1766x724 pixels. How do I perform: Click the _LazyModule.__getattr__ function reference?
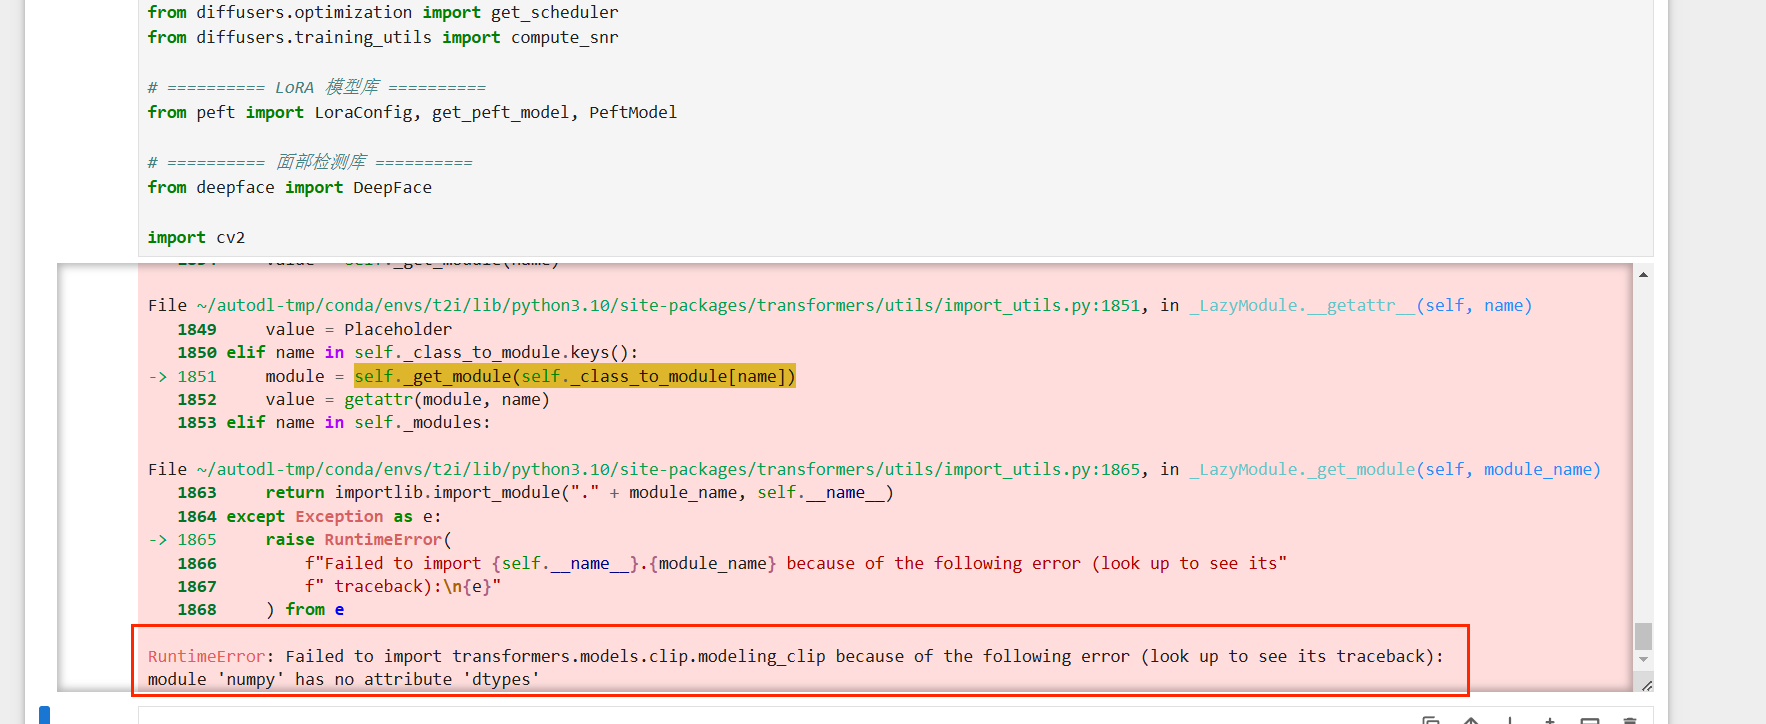coord(1301,306)
